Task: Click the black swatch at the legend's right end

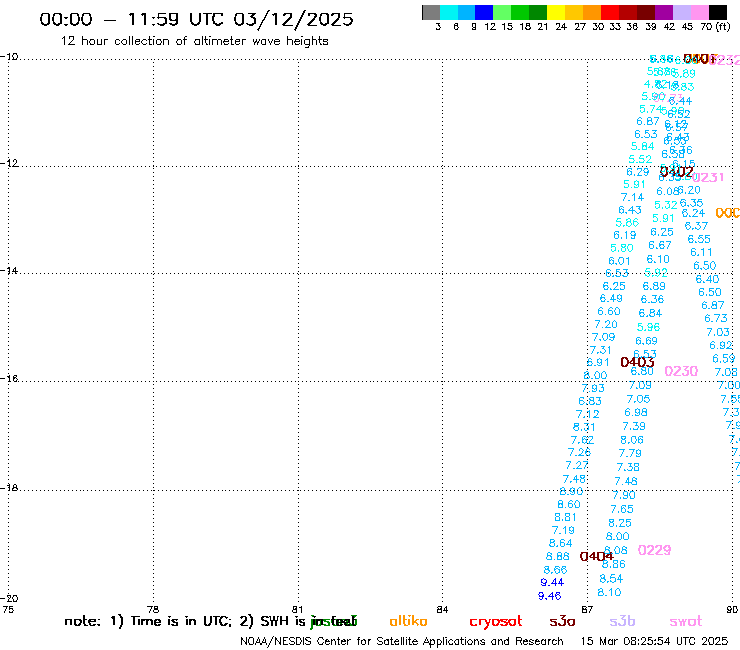Action: 718,13
